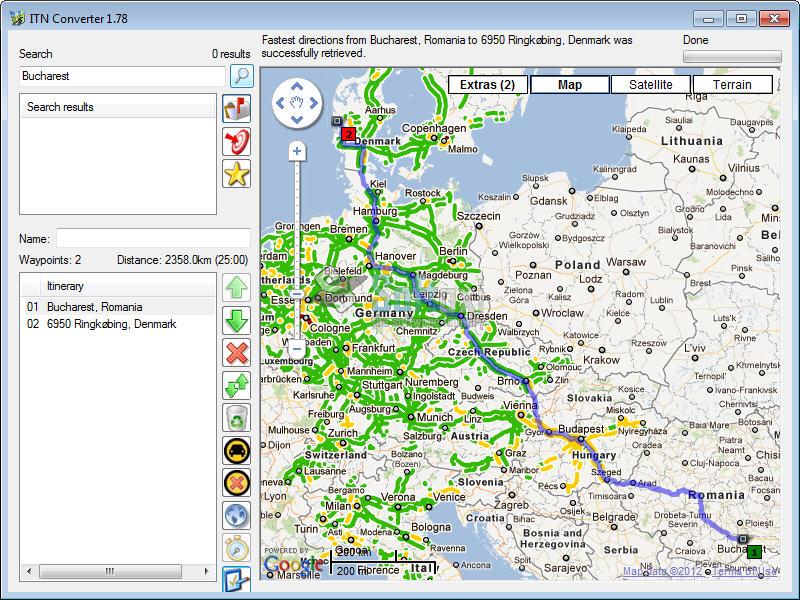Switch to Satellite view
The width and height of the screenshot is (800, 600).
click(x=651, y=85)
